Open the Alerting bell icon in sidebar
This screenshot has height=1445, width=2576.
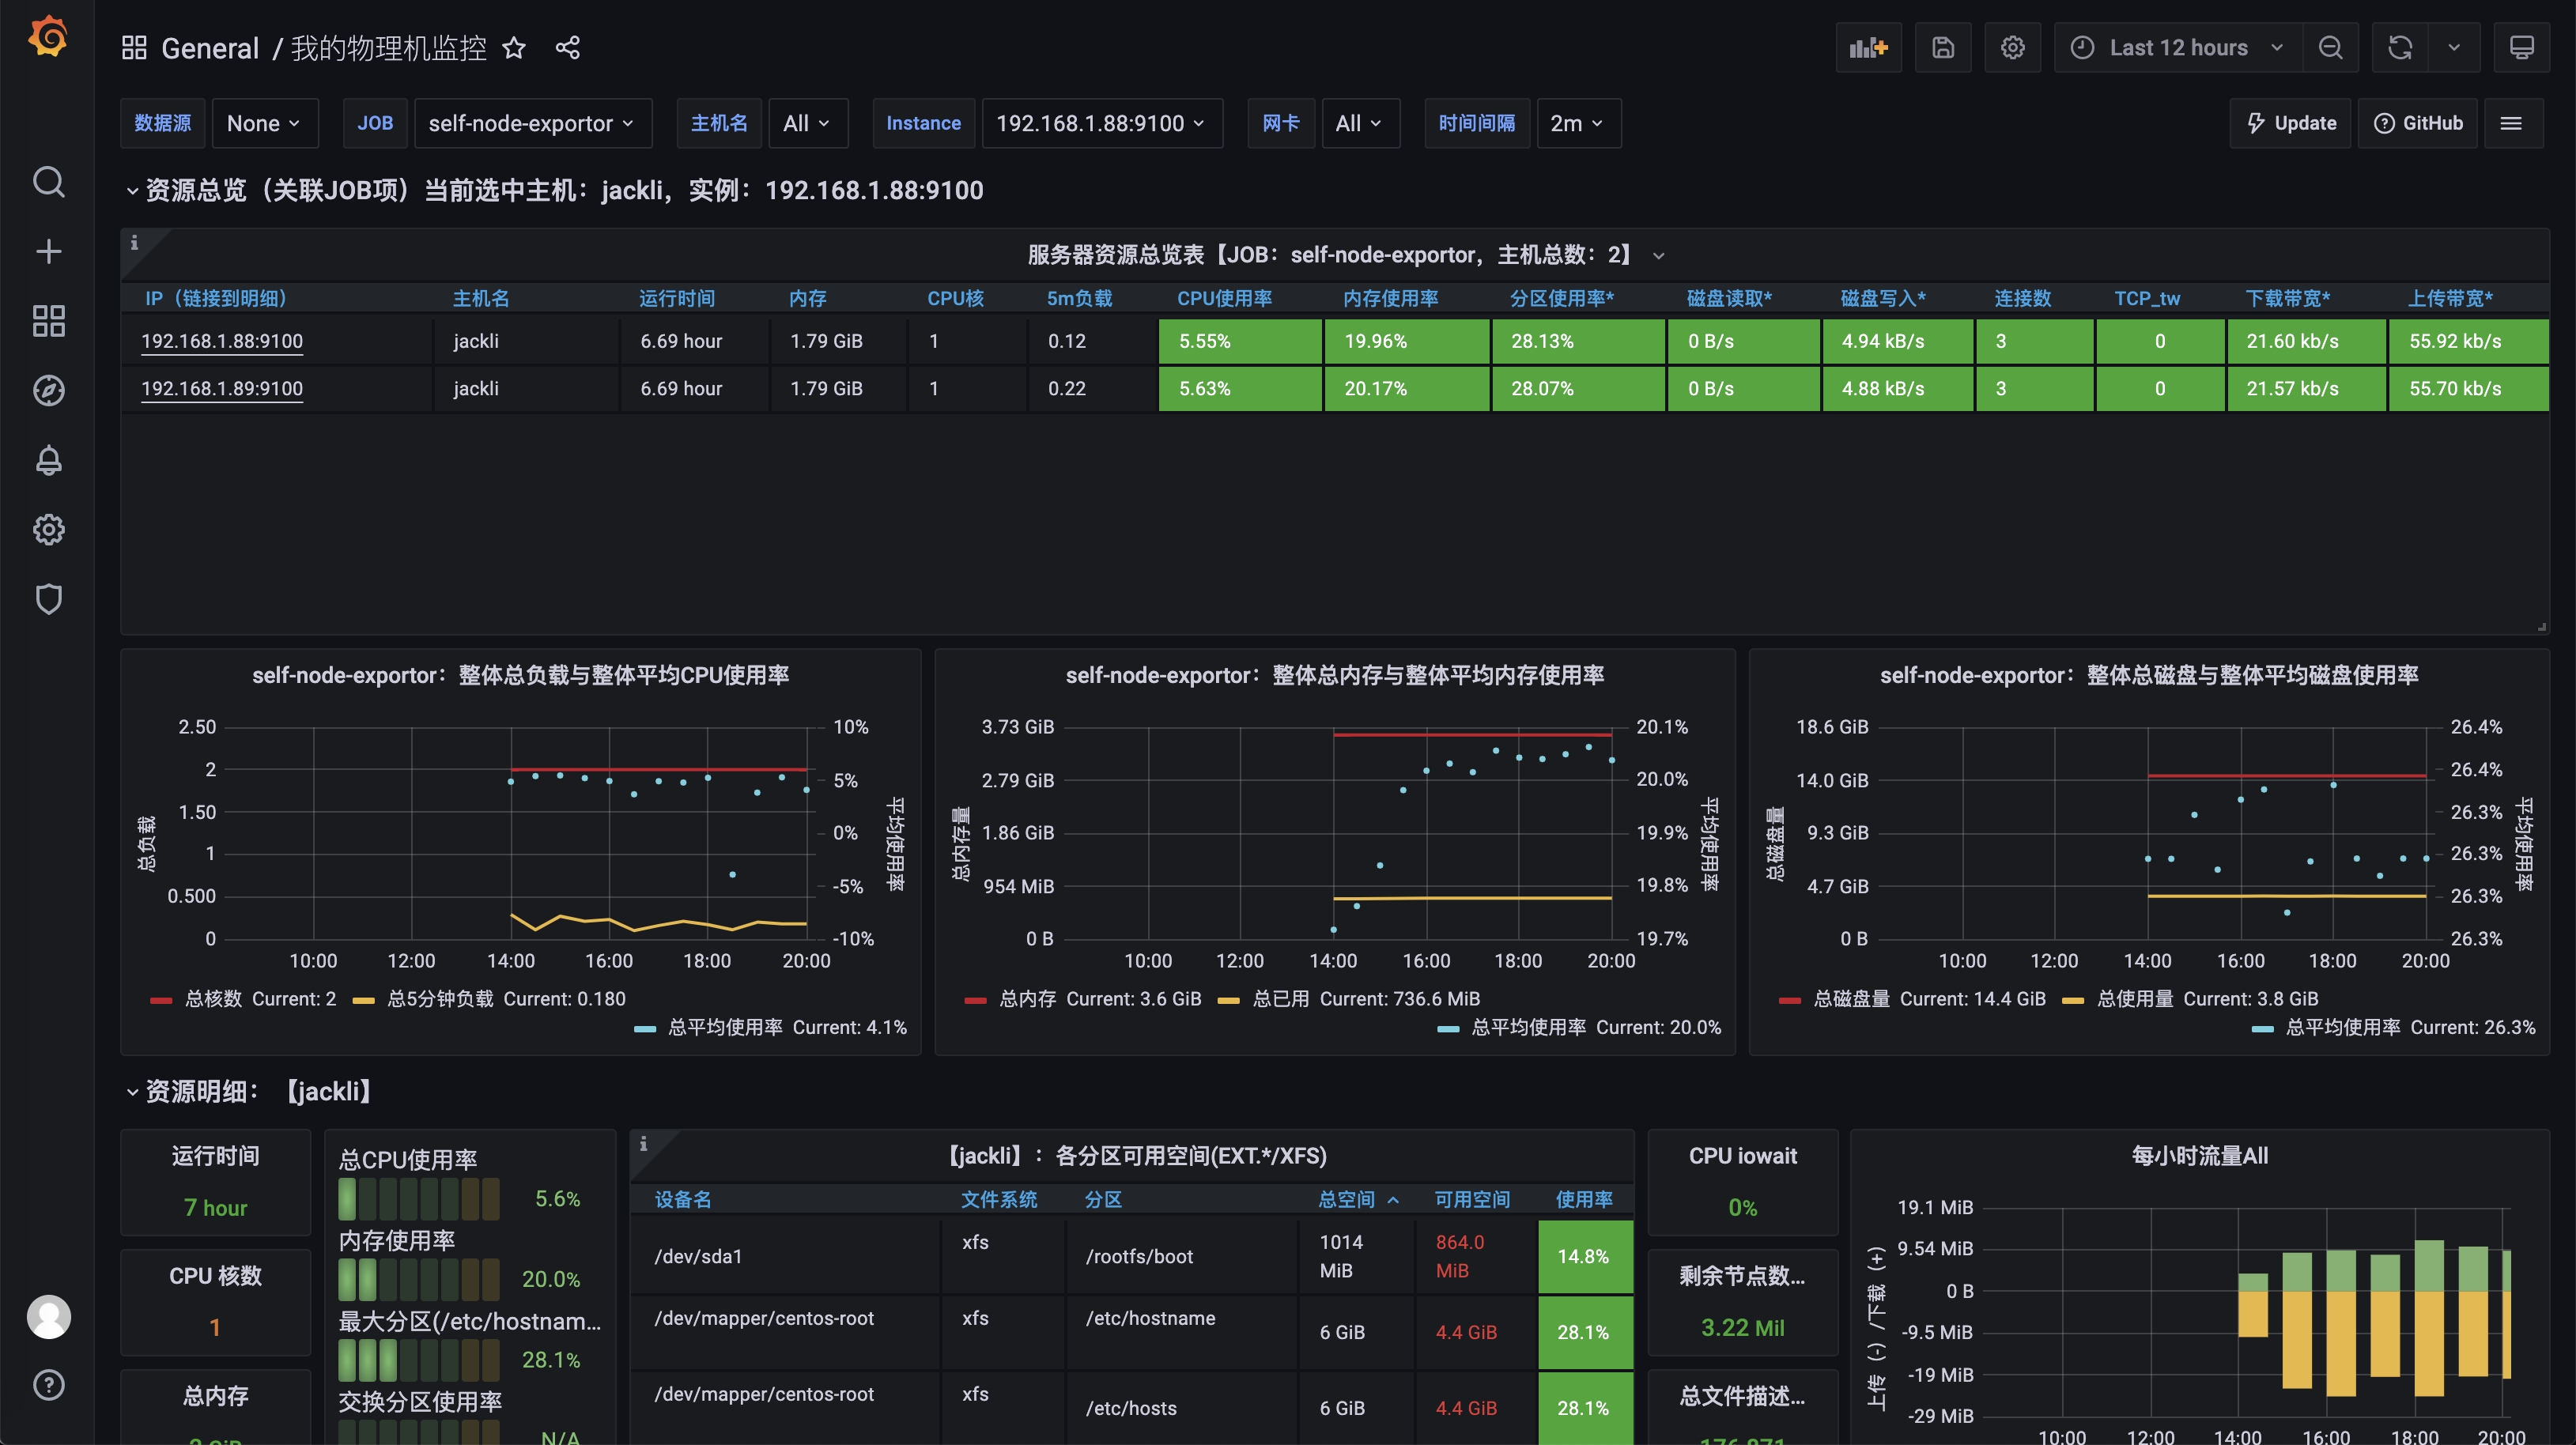click(48, 460)
